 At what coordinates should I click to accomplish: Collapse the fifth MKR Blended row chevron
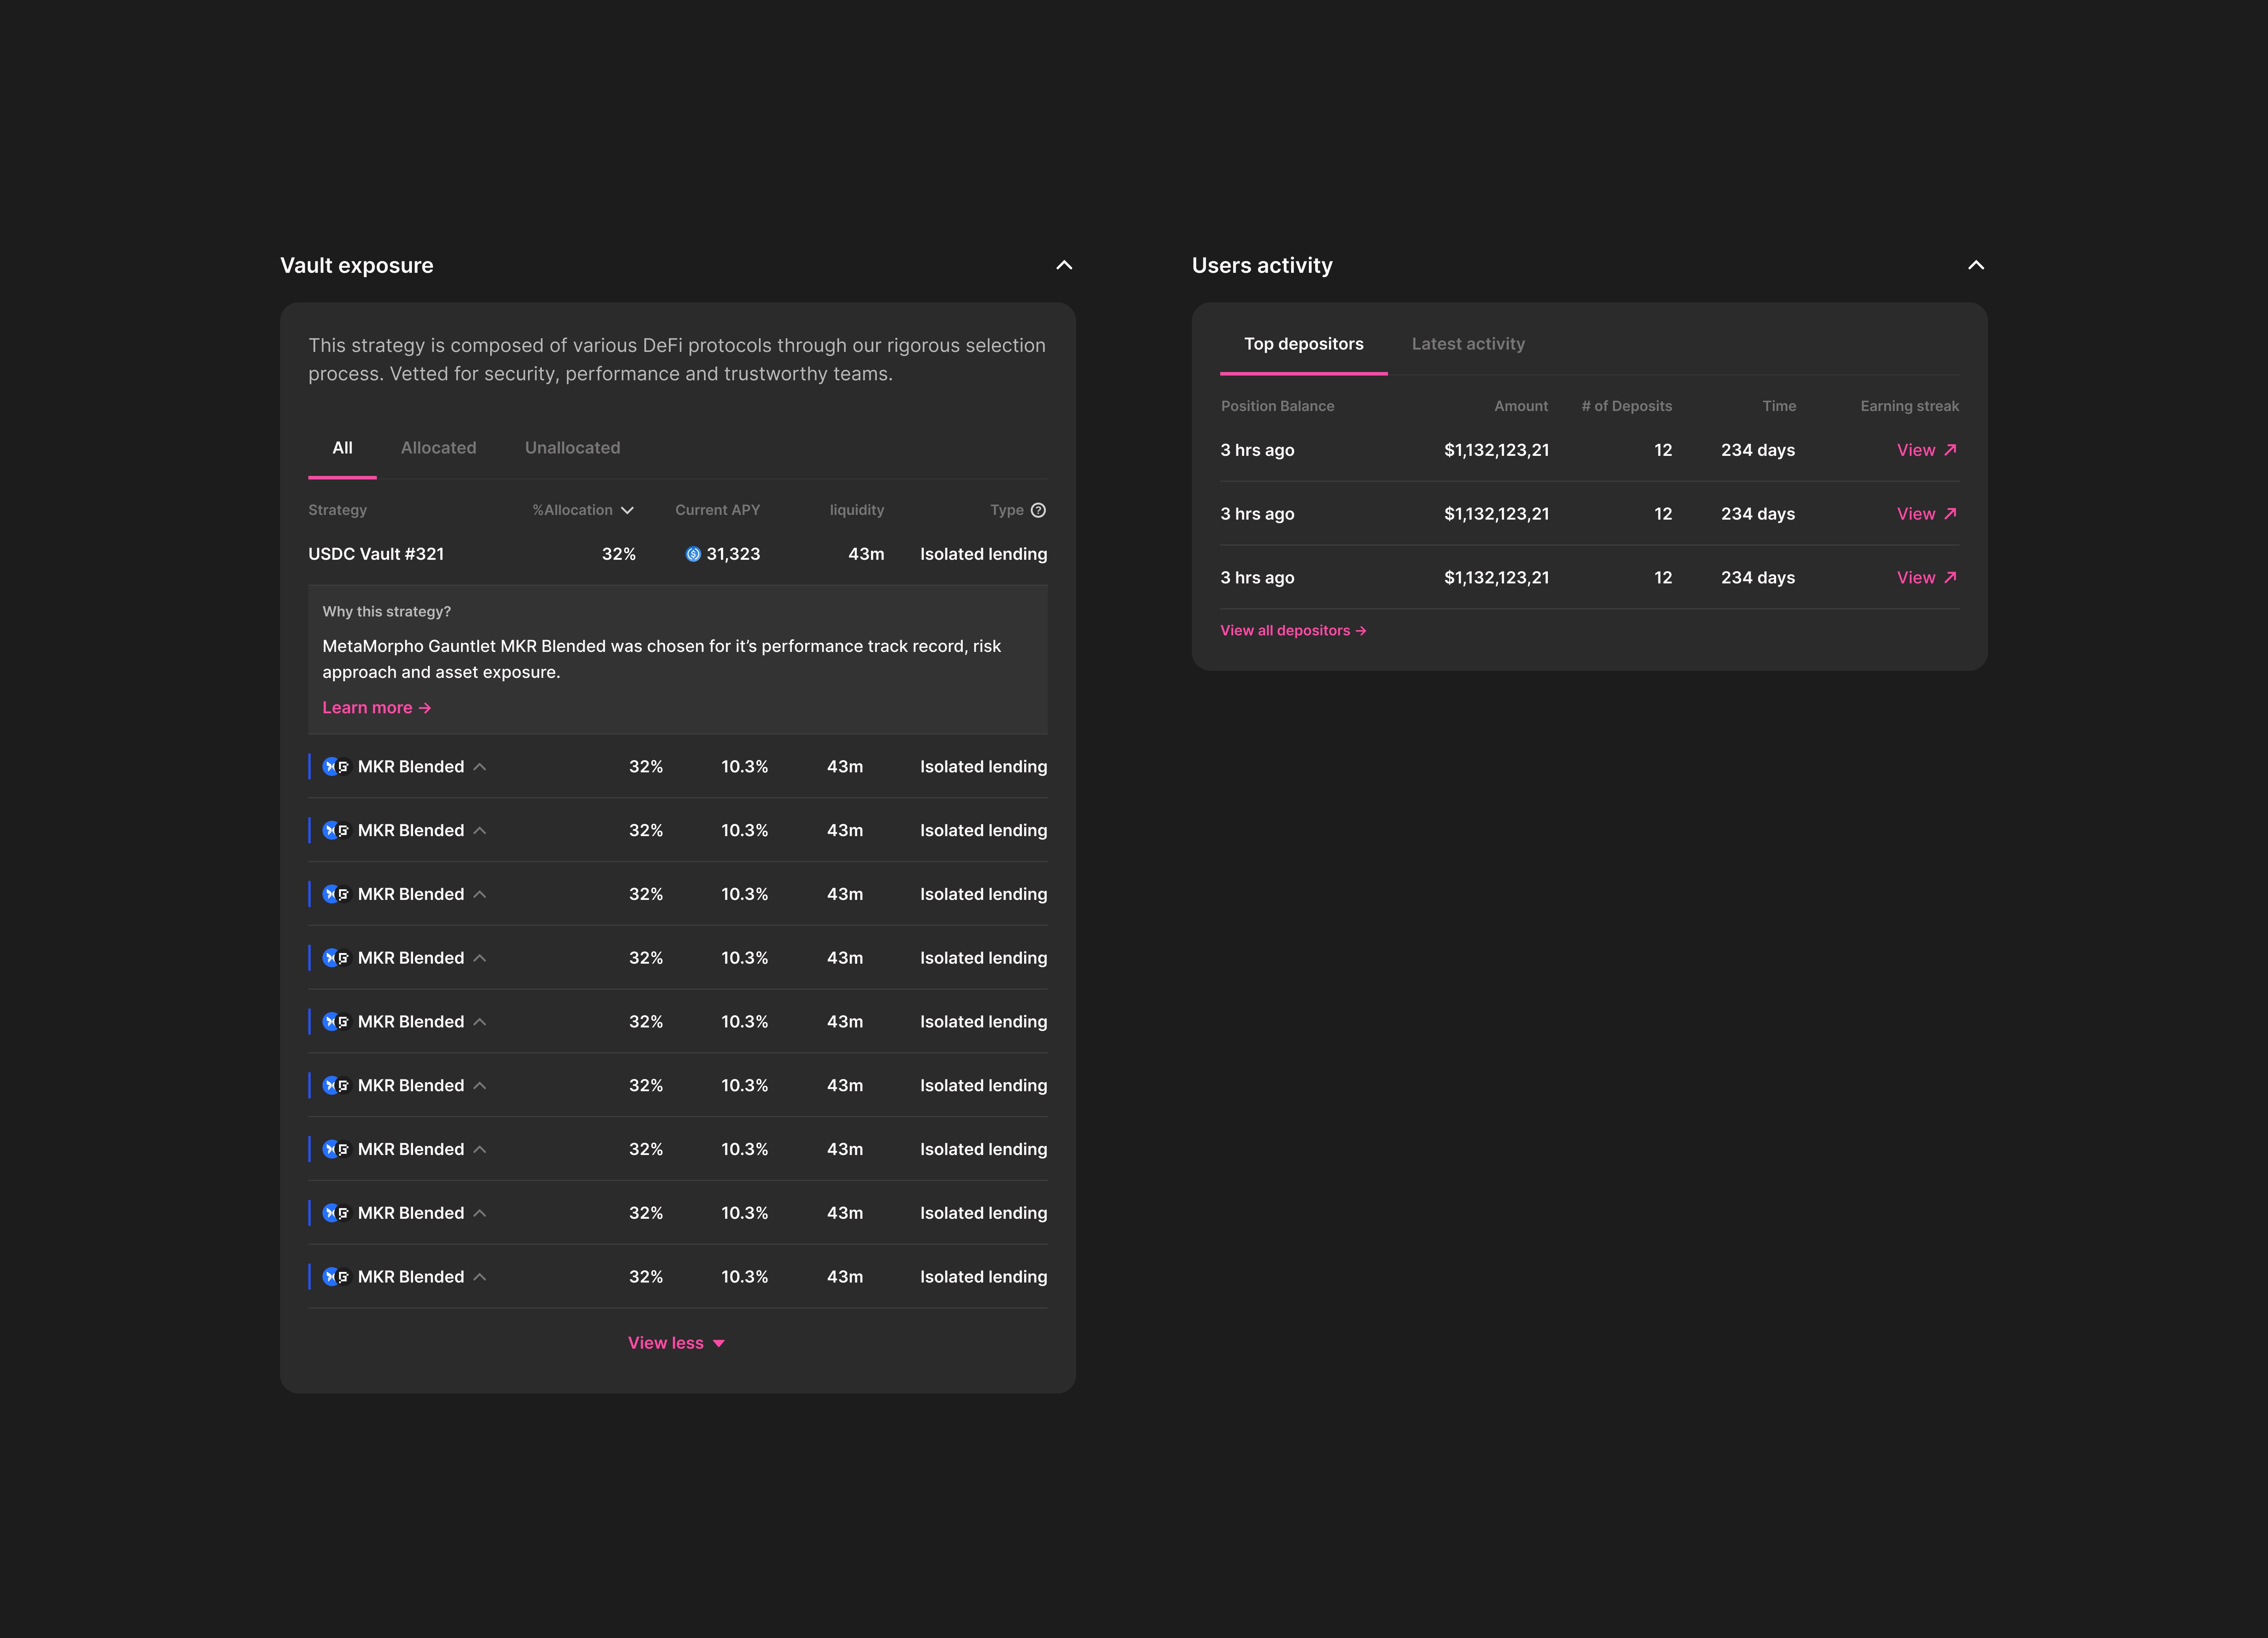(480, 1022)
